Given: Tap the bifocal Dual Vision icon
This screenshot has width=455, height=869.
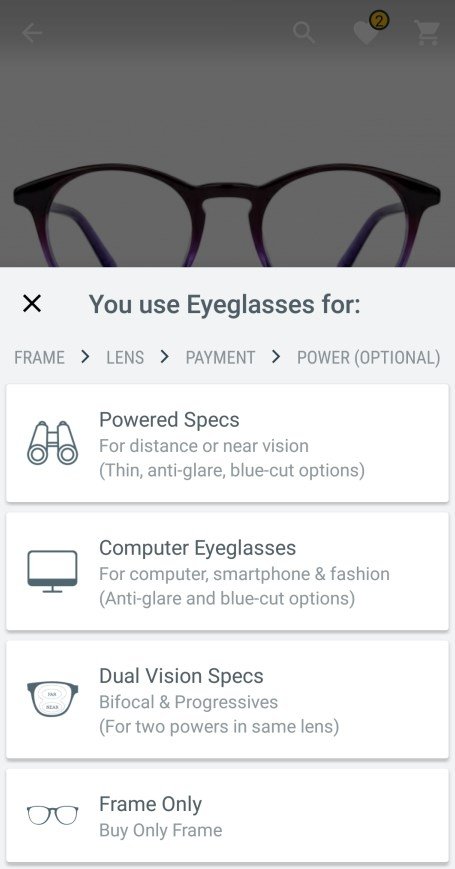Looking at the screenshot, I should [53, 699].
